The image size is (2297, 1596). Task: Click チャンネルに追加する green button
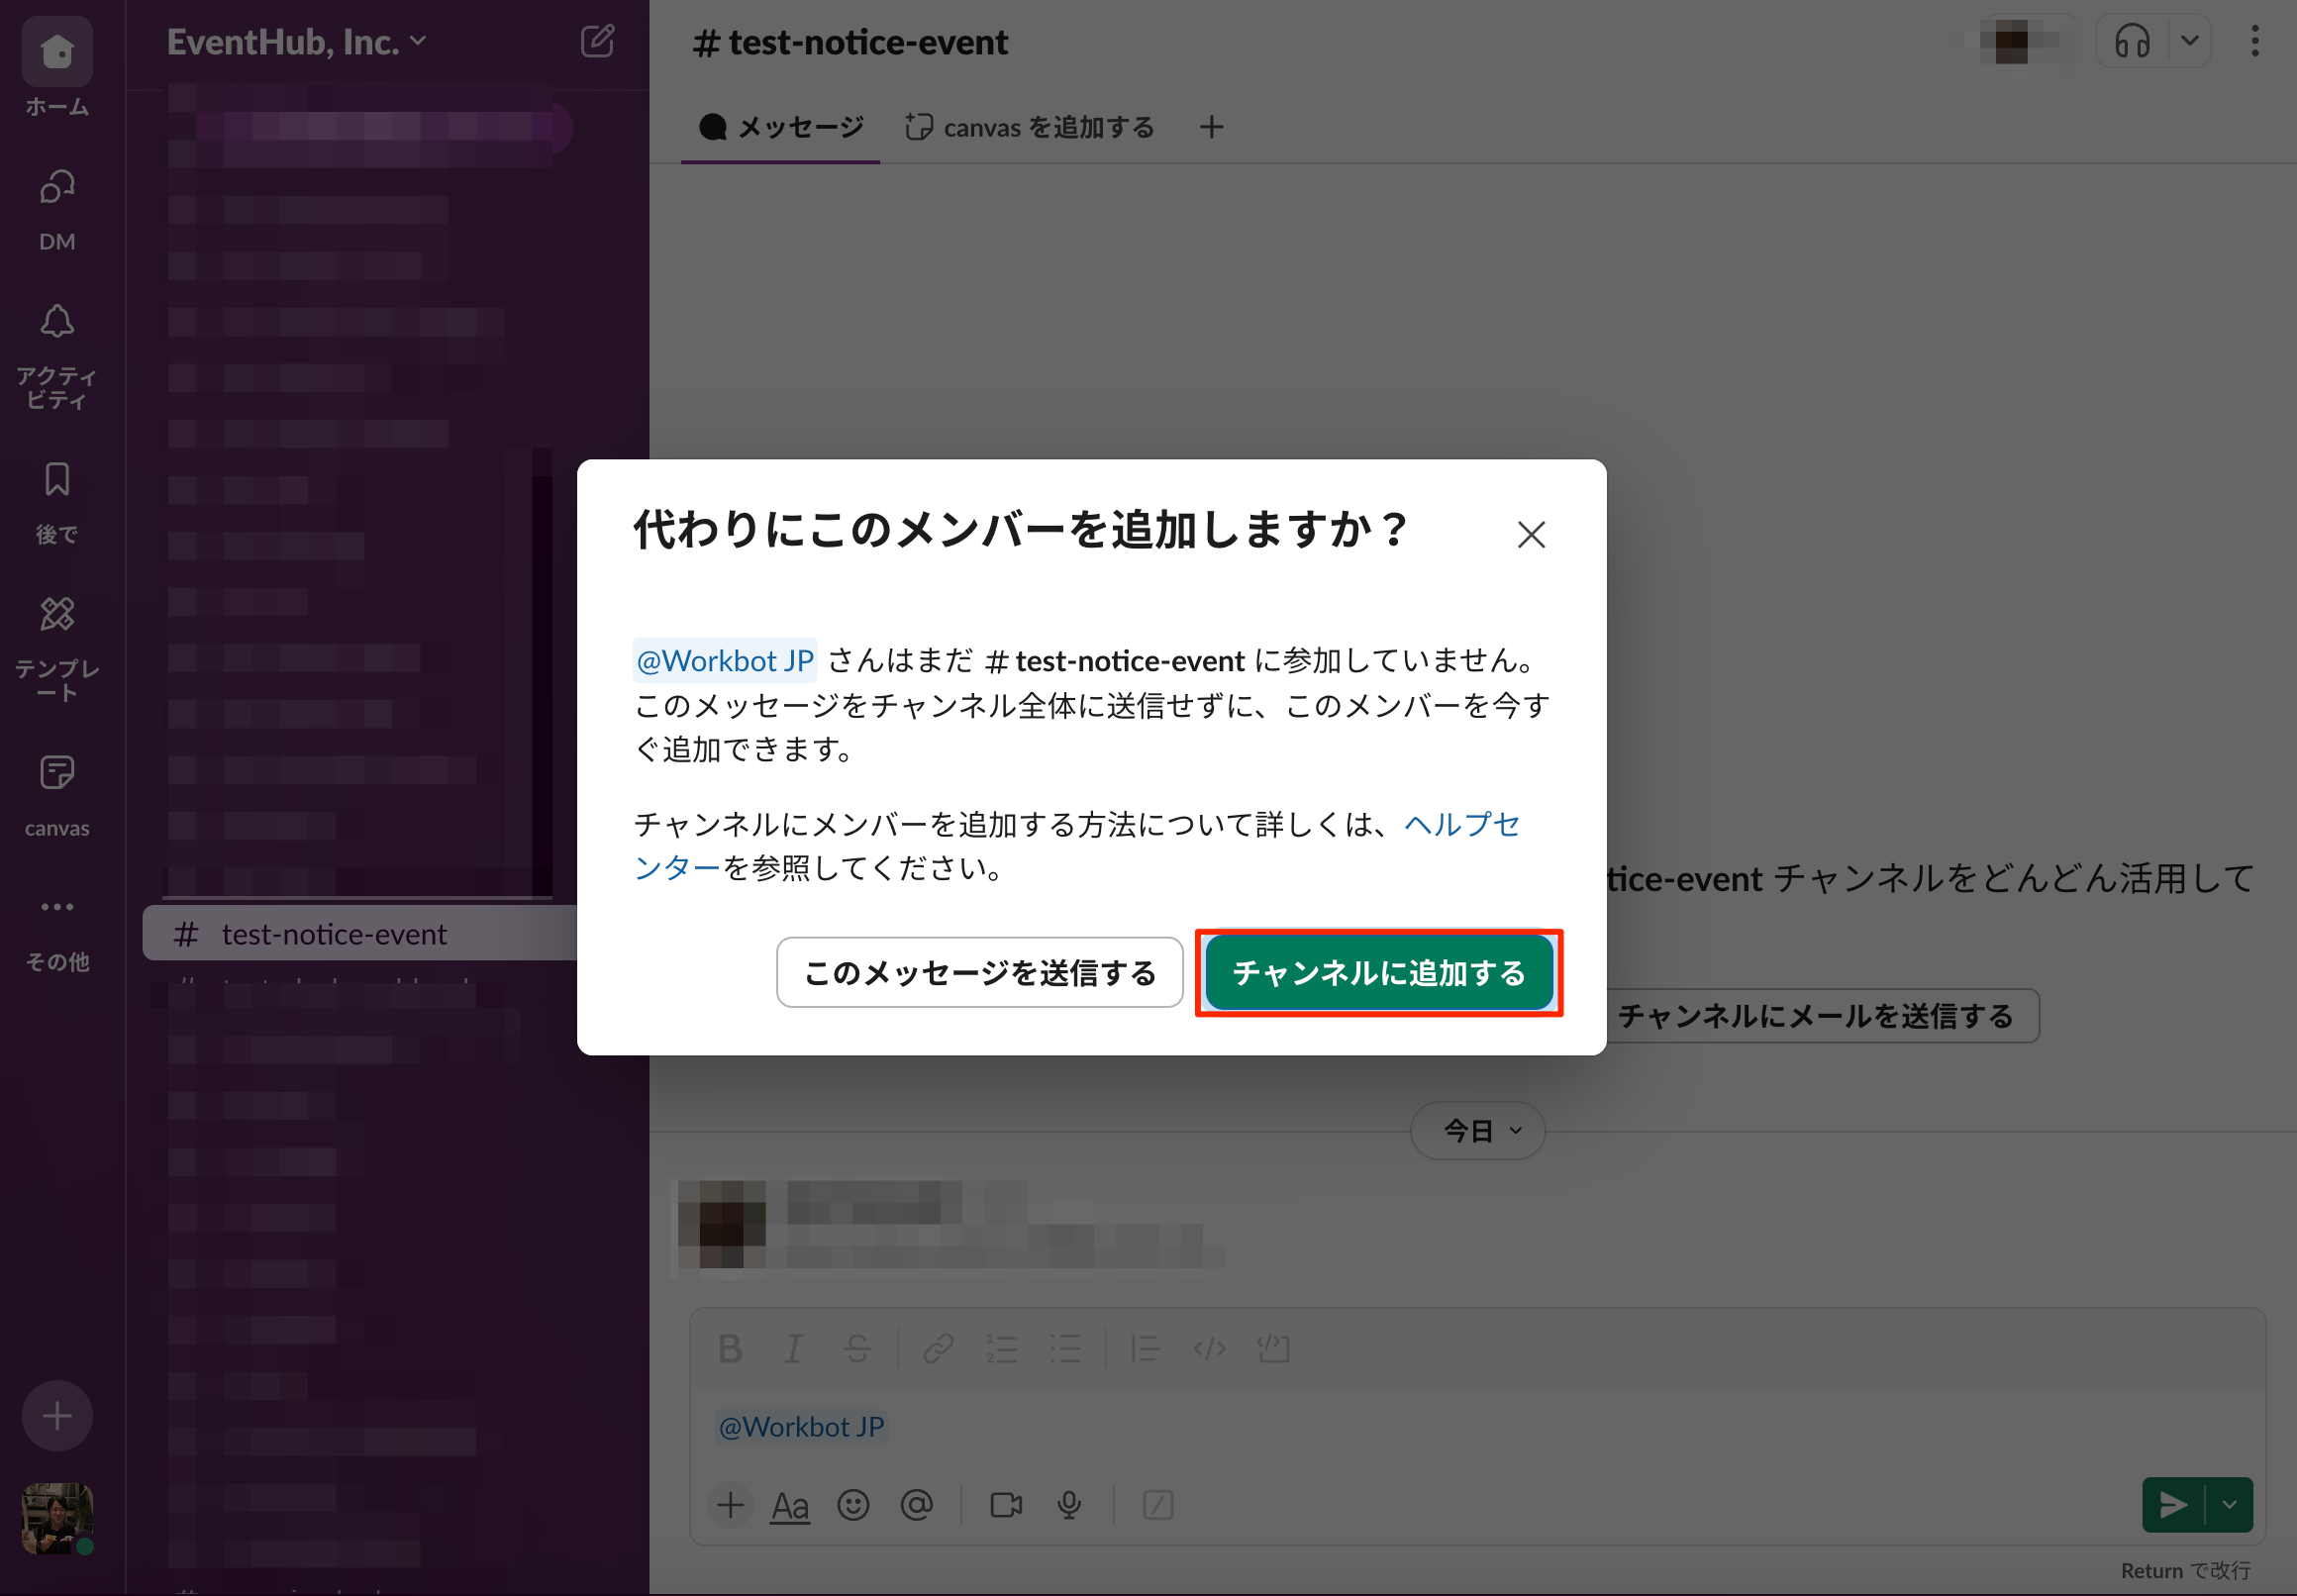click(x=1379, y=972)
